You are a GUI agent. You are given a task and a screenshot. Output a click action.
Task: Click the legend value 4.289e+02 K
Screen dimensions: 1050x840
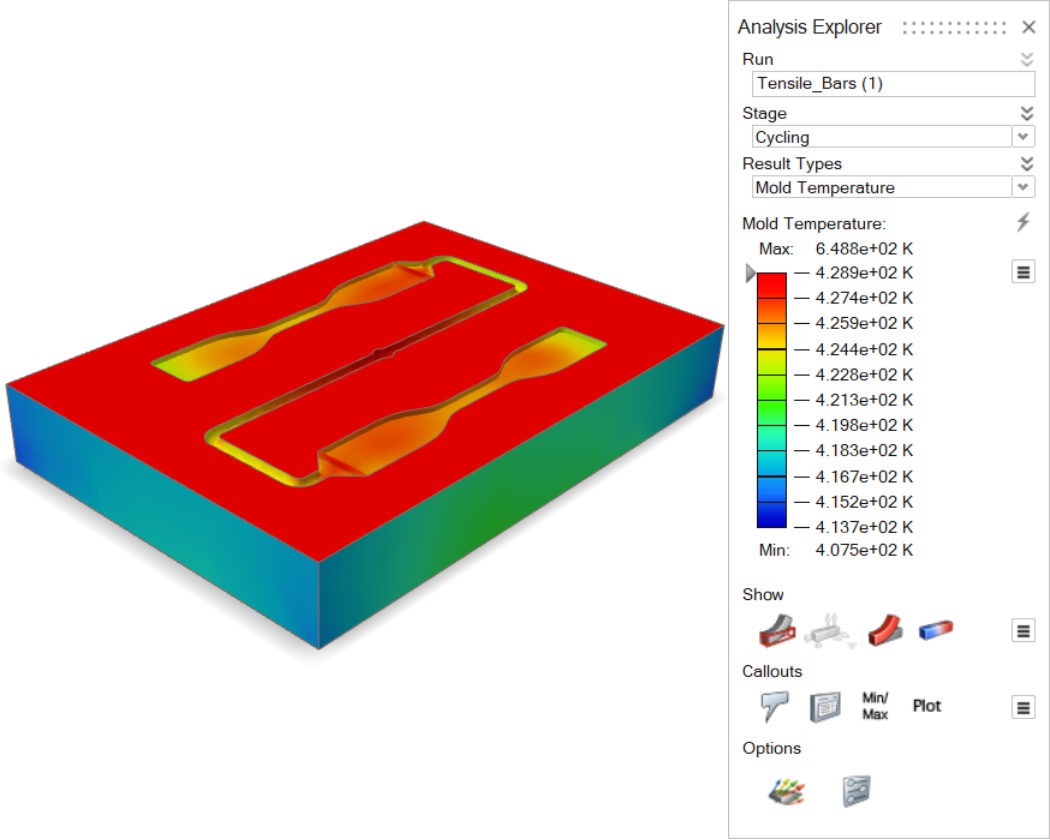(x=864, y=273)
